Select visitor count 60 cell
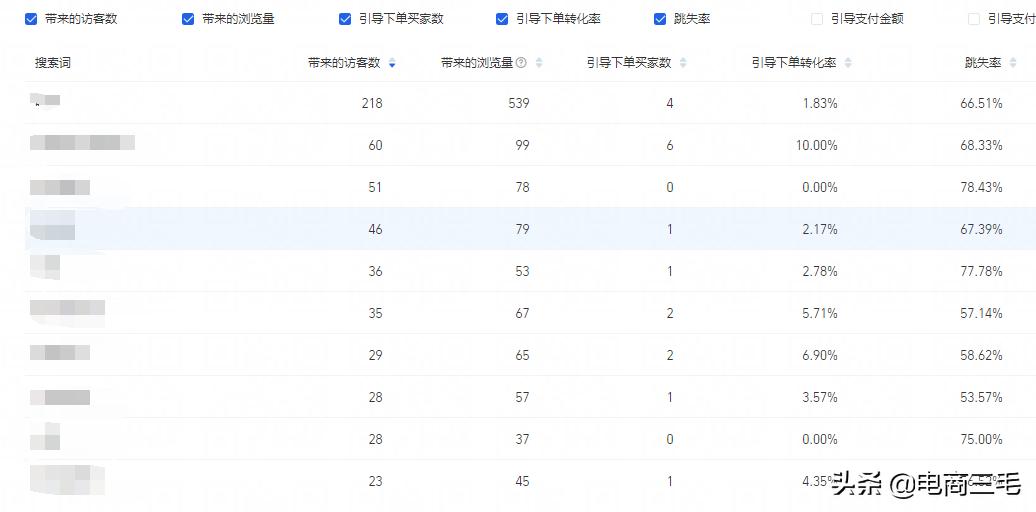The width and height of the screenshot is (1036, 512). (375, 145)
